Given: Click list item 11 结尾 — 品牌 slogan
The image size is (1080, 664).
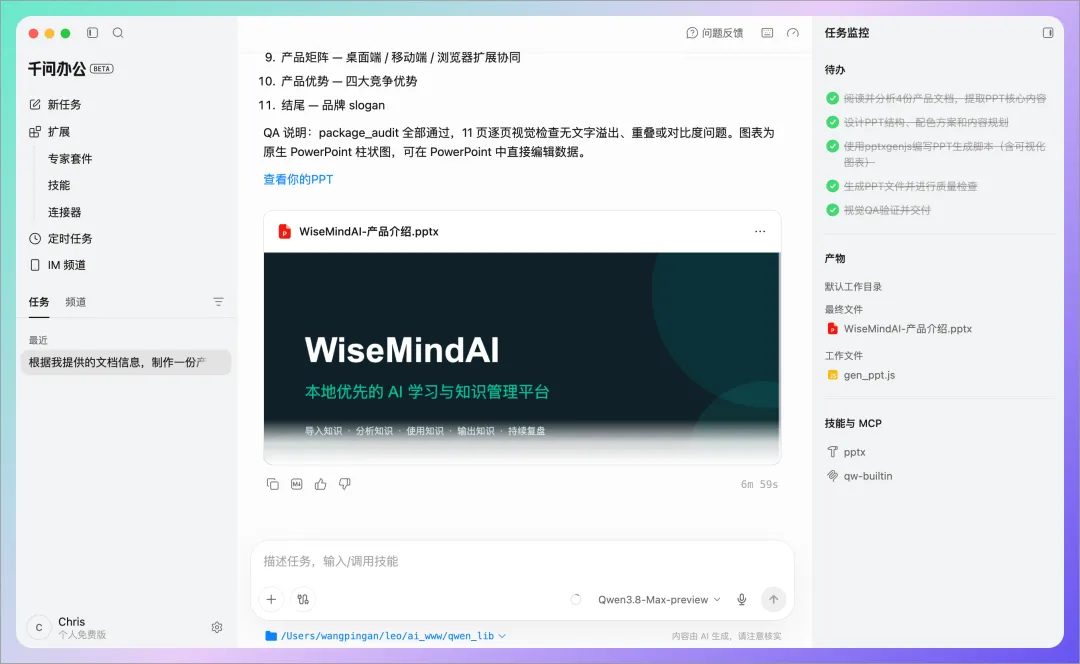Looking at the screenshot, I should [x=322, y=105].
